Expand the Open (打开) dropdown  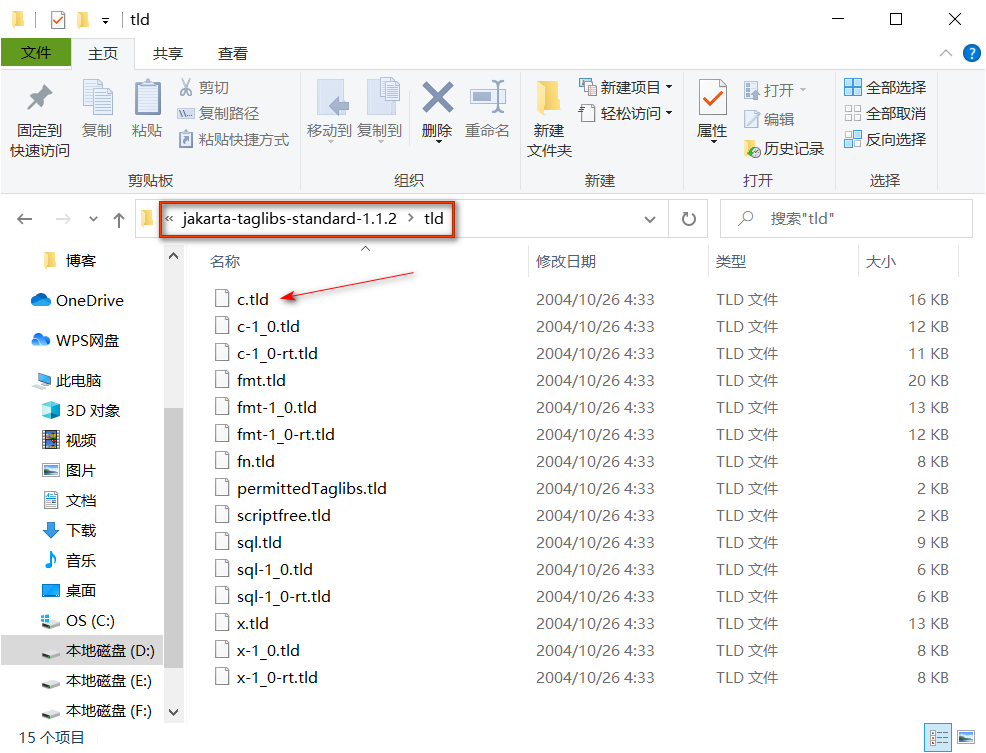click(x=803, y=90)
